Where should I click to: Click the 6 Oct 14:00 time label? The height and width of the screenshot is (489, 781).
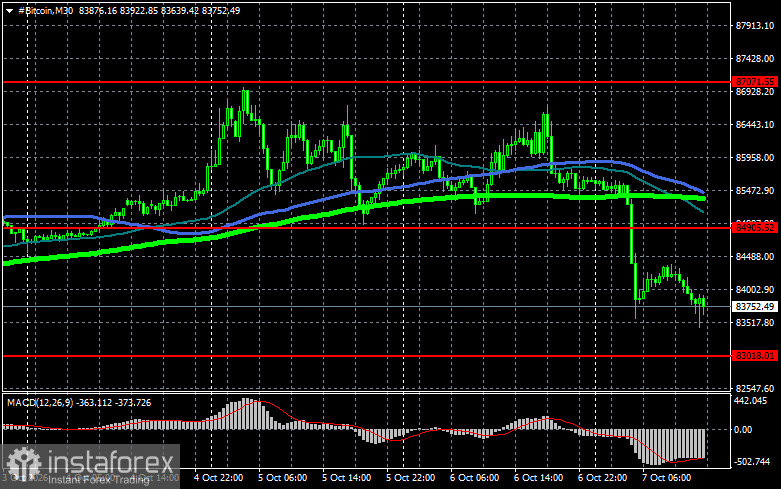coord(538,478)
